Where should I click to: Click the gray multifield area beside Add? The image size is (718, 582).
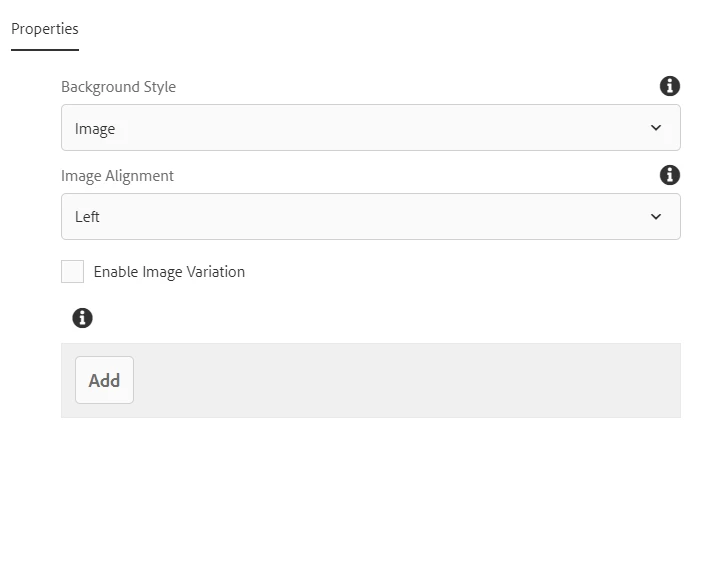click(400, 380)
